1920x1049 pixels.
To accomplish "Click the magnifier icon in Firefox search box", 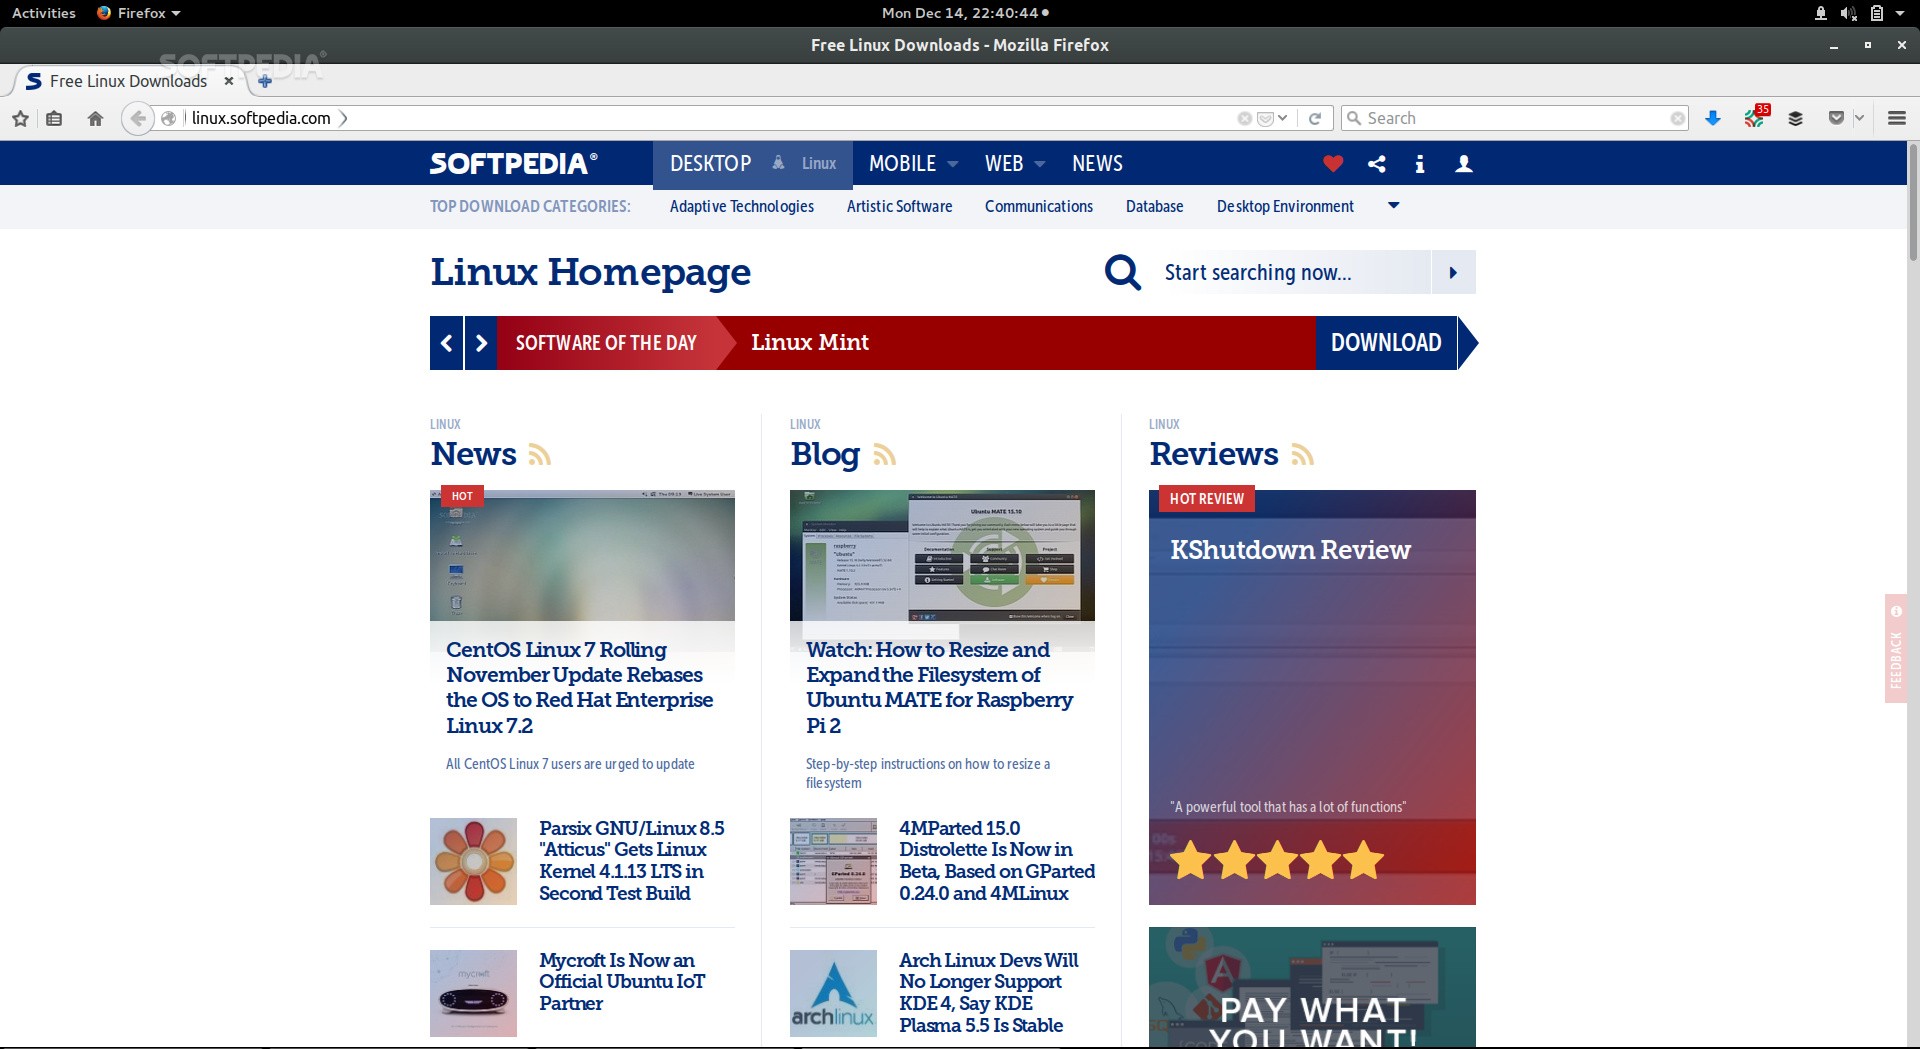I will [x=1354, y=118].
